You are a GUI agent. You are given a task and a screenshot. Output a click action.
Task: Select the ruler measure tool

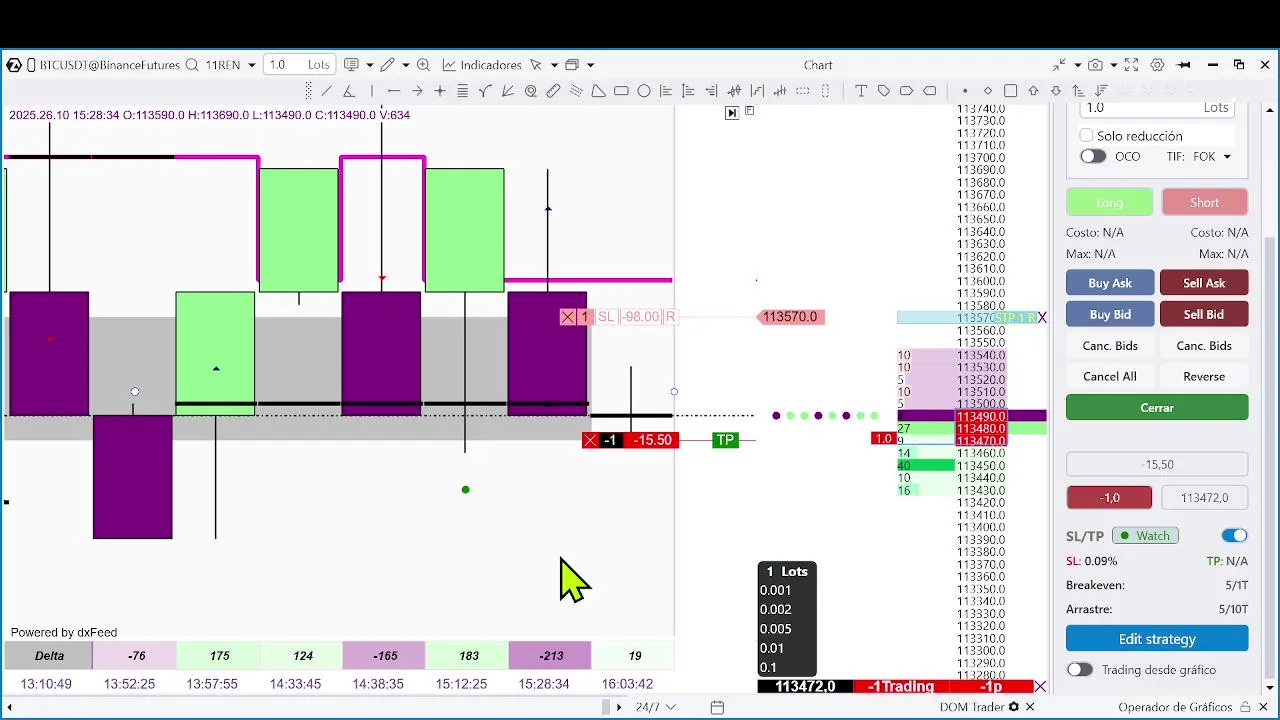tap(553, 91)
